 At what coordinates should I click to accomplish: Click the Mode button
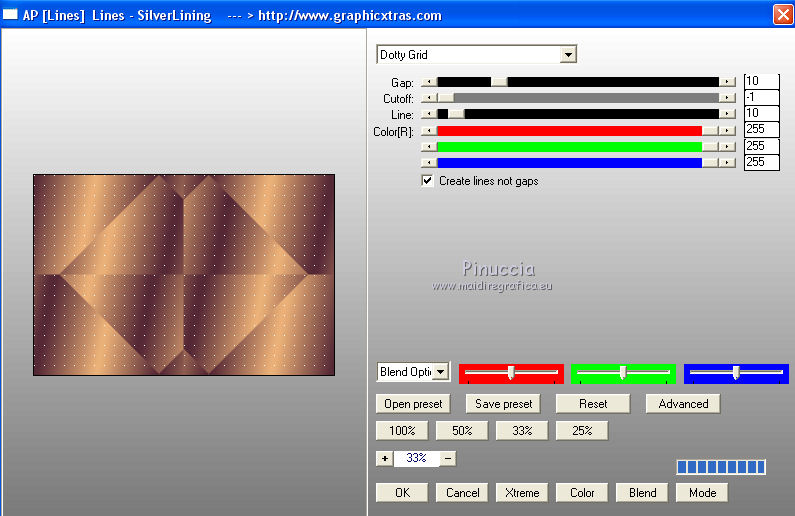pos(702,493)
